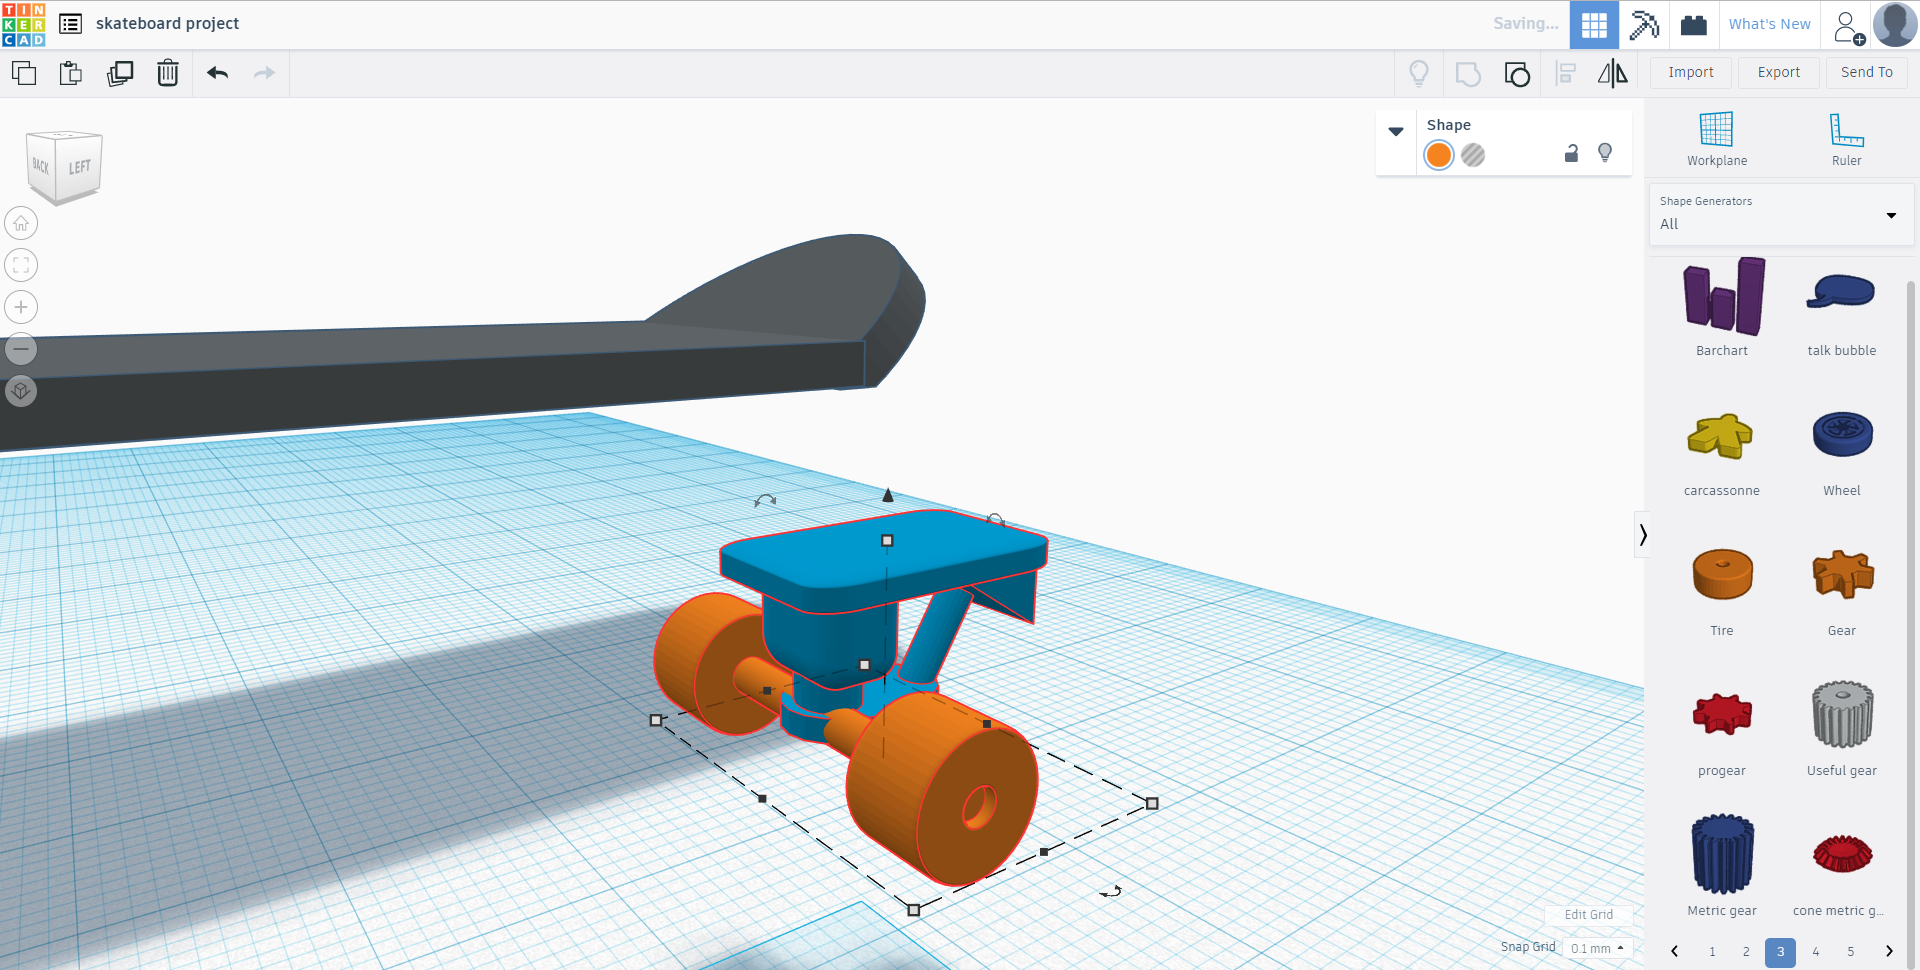Open Bricks mode icon
The width and height of the screenshot is (1920, 970).
1694,24
